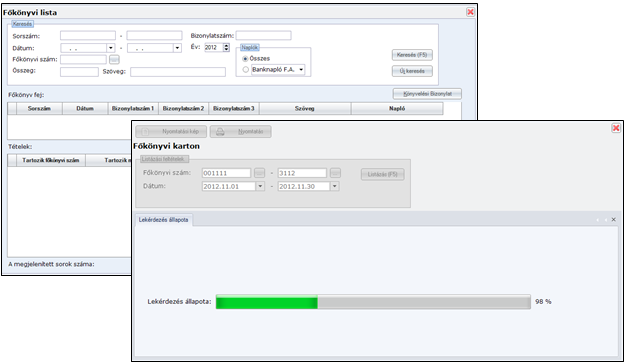Screen dimensions: 626x364
Task: Click the Bizonylatszám 2 column header
Action: 183,109
